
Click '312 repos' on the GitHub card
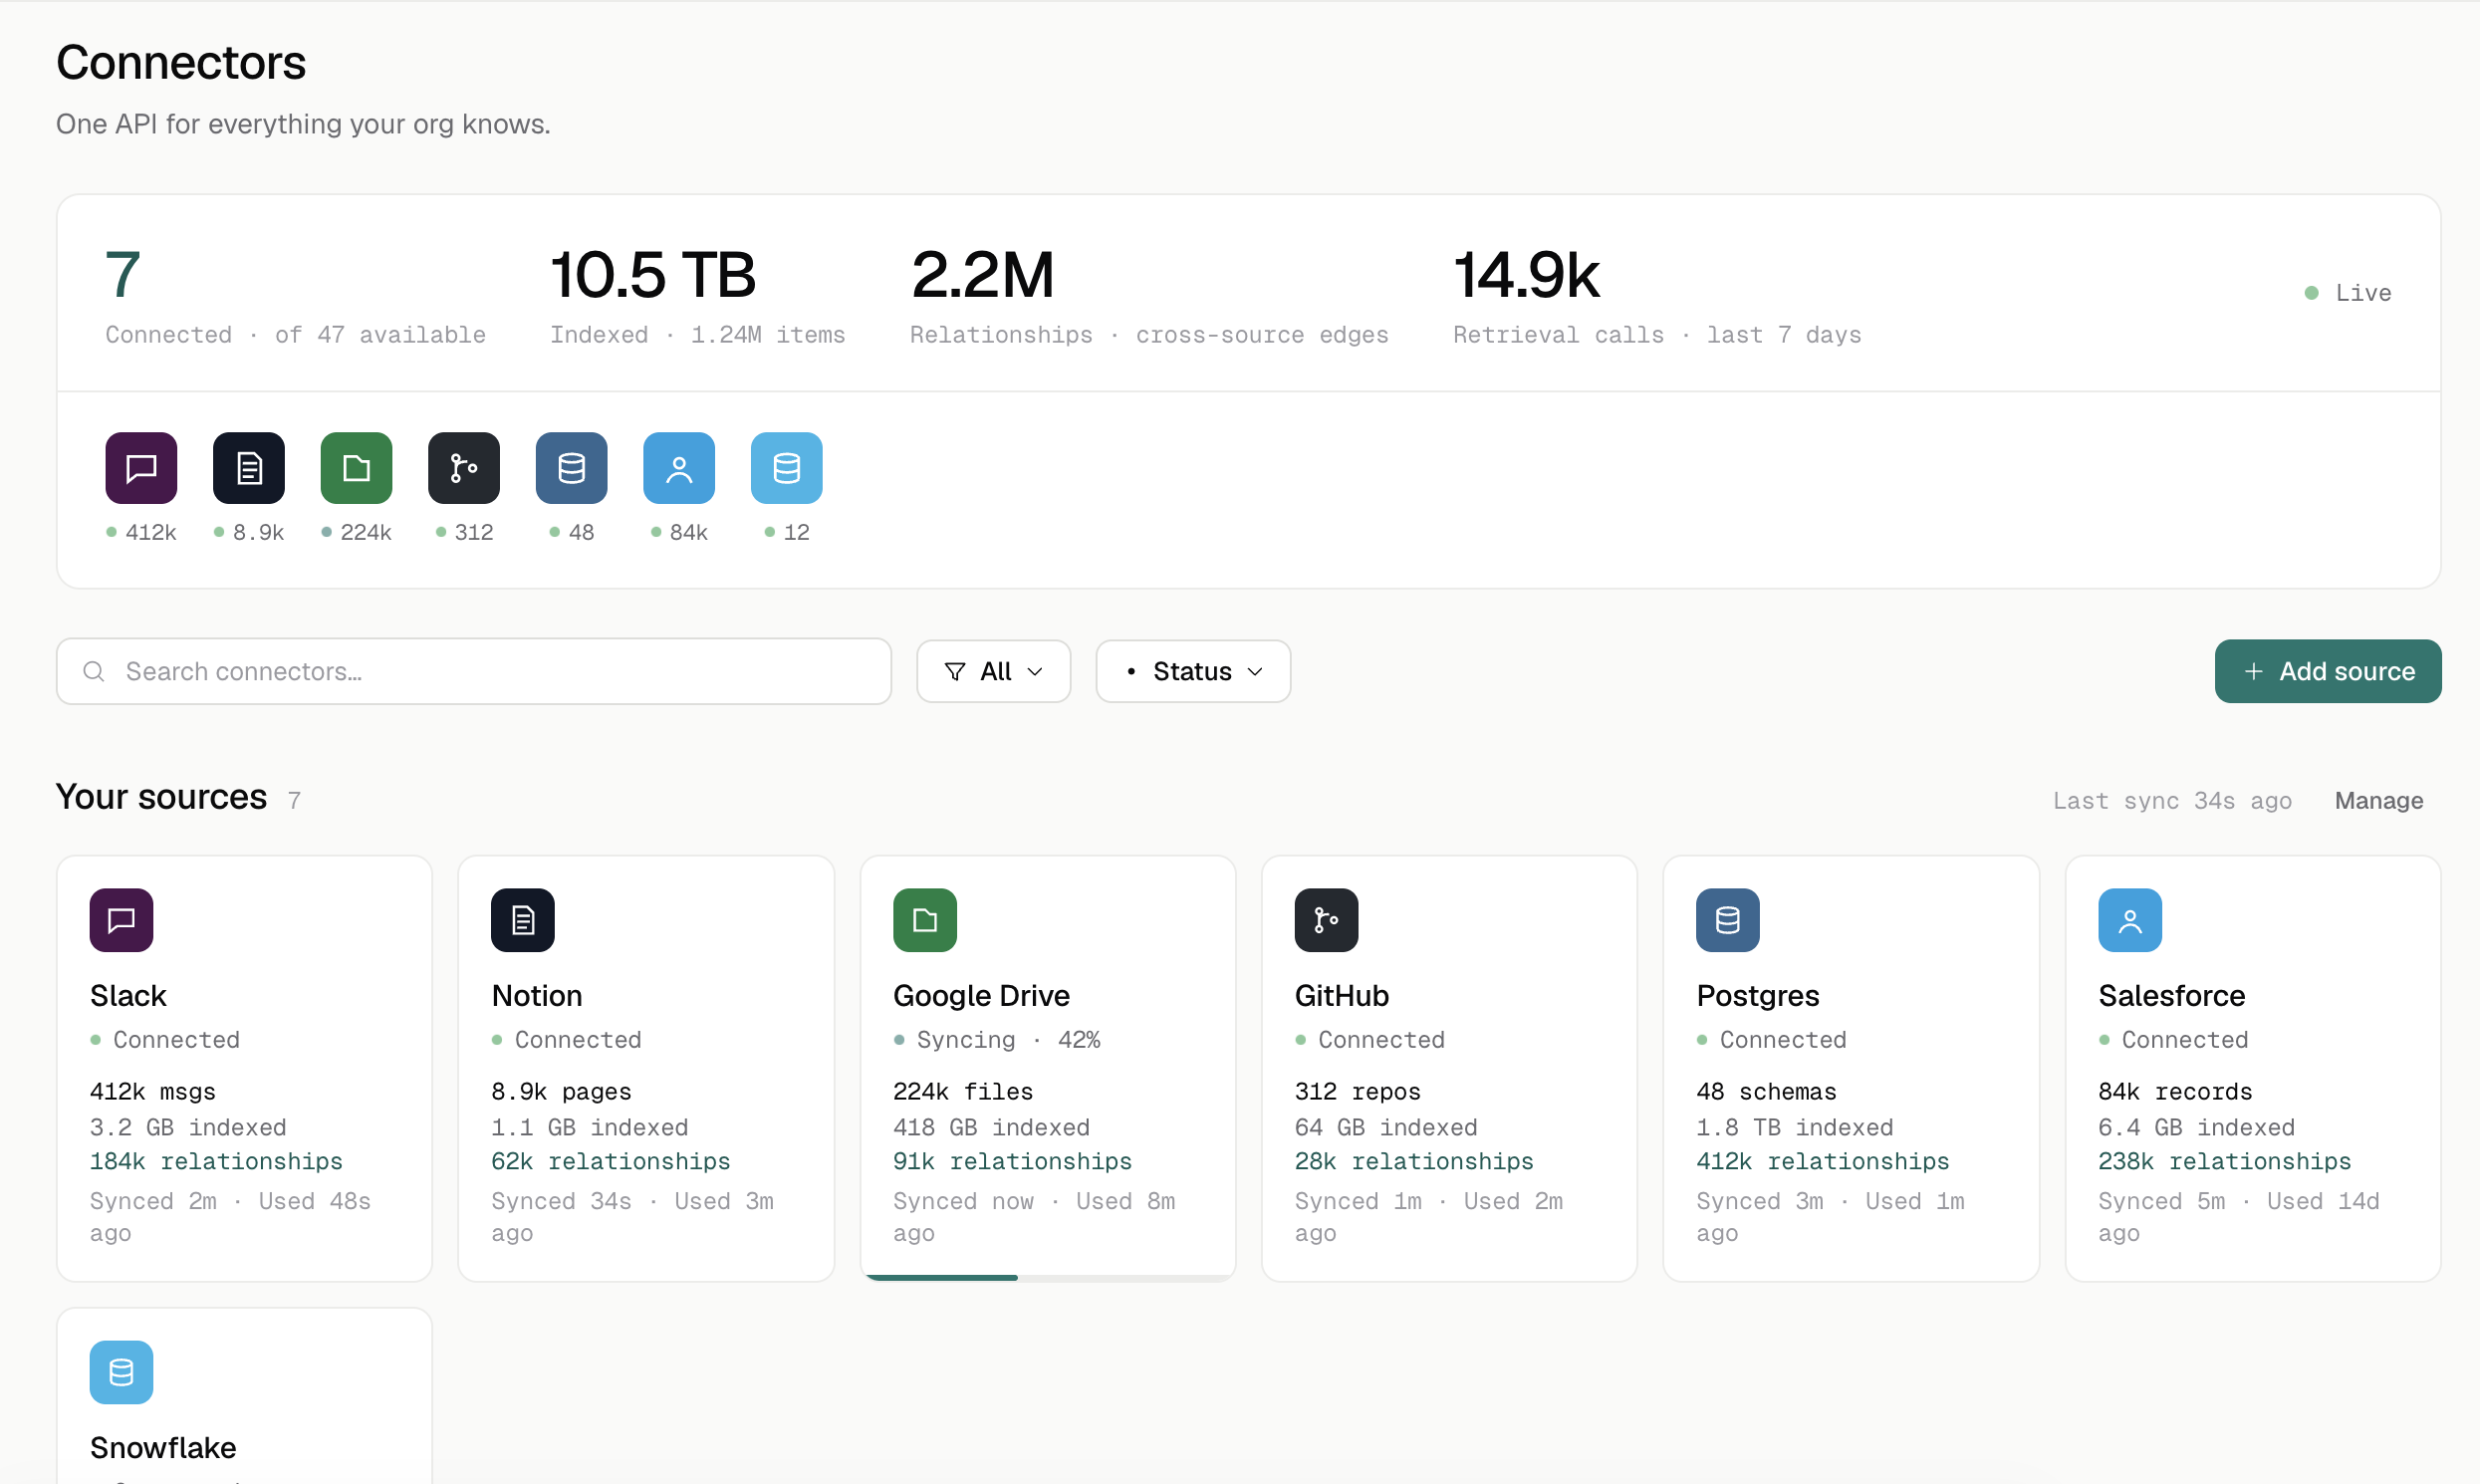point(1357,1092)
